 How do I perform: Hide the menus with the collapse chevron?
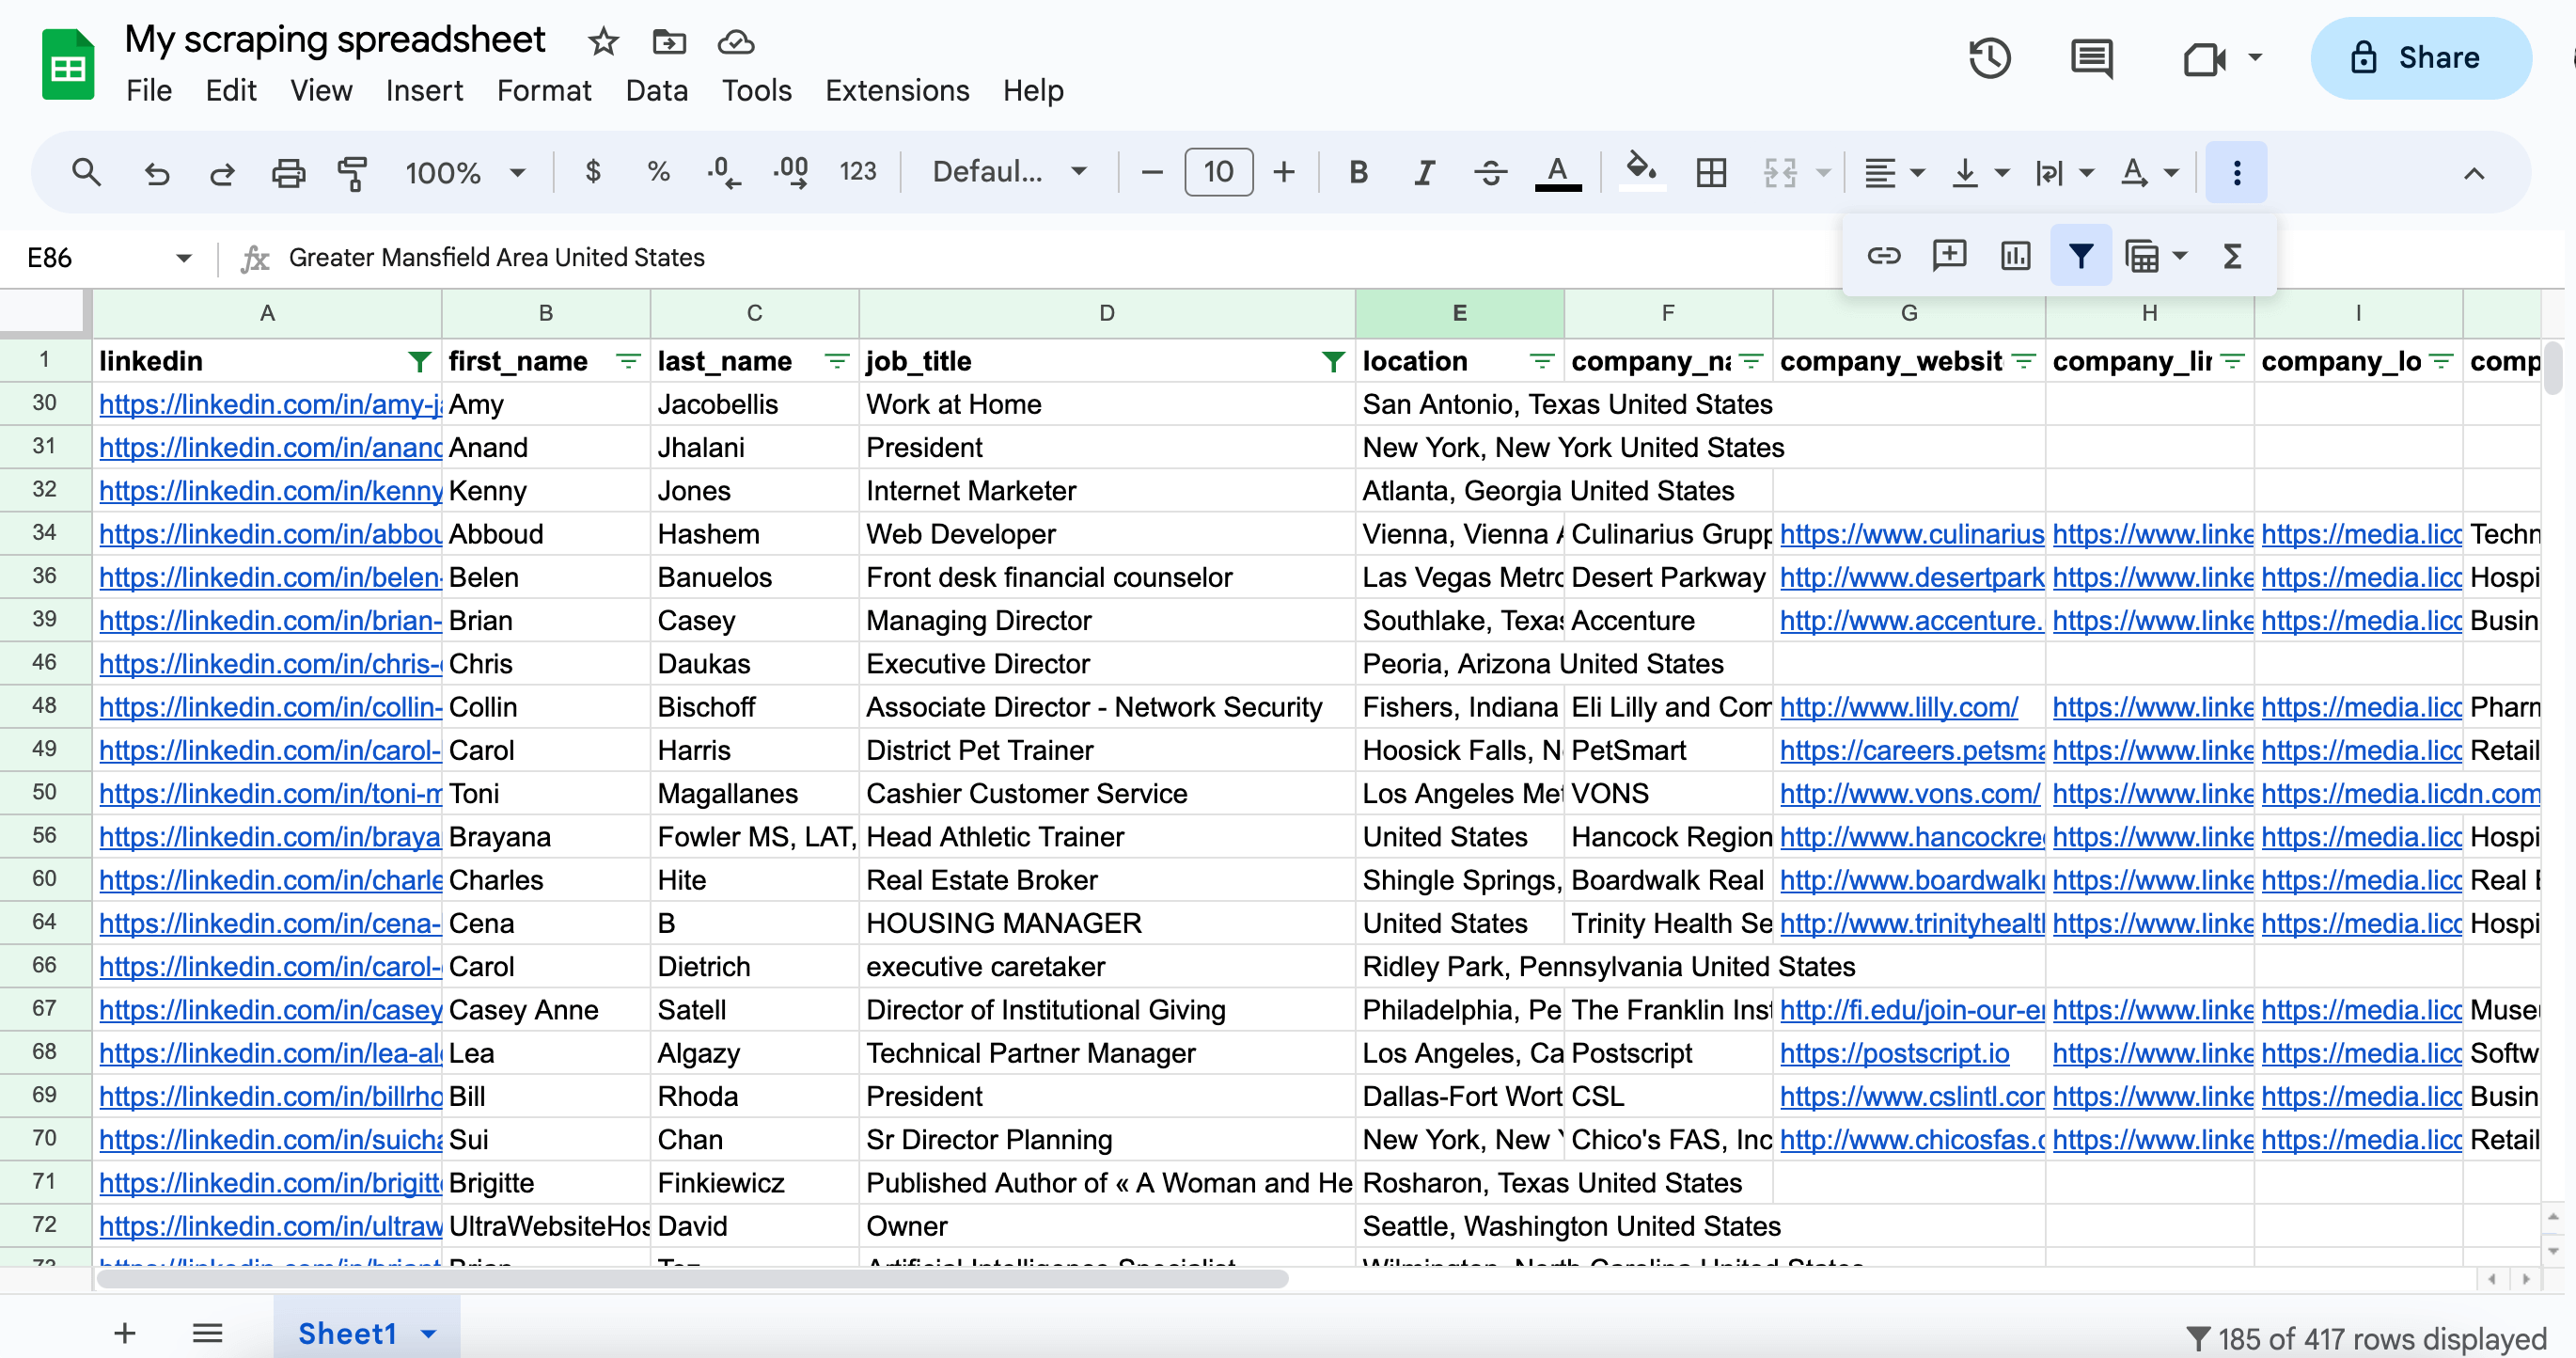coord(2473,173)
